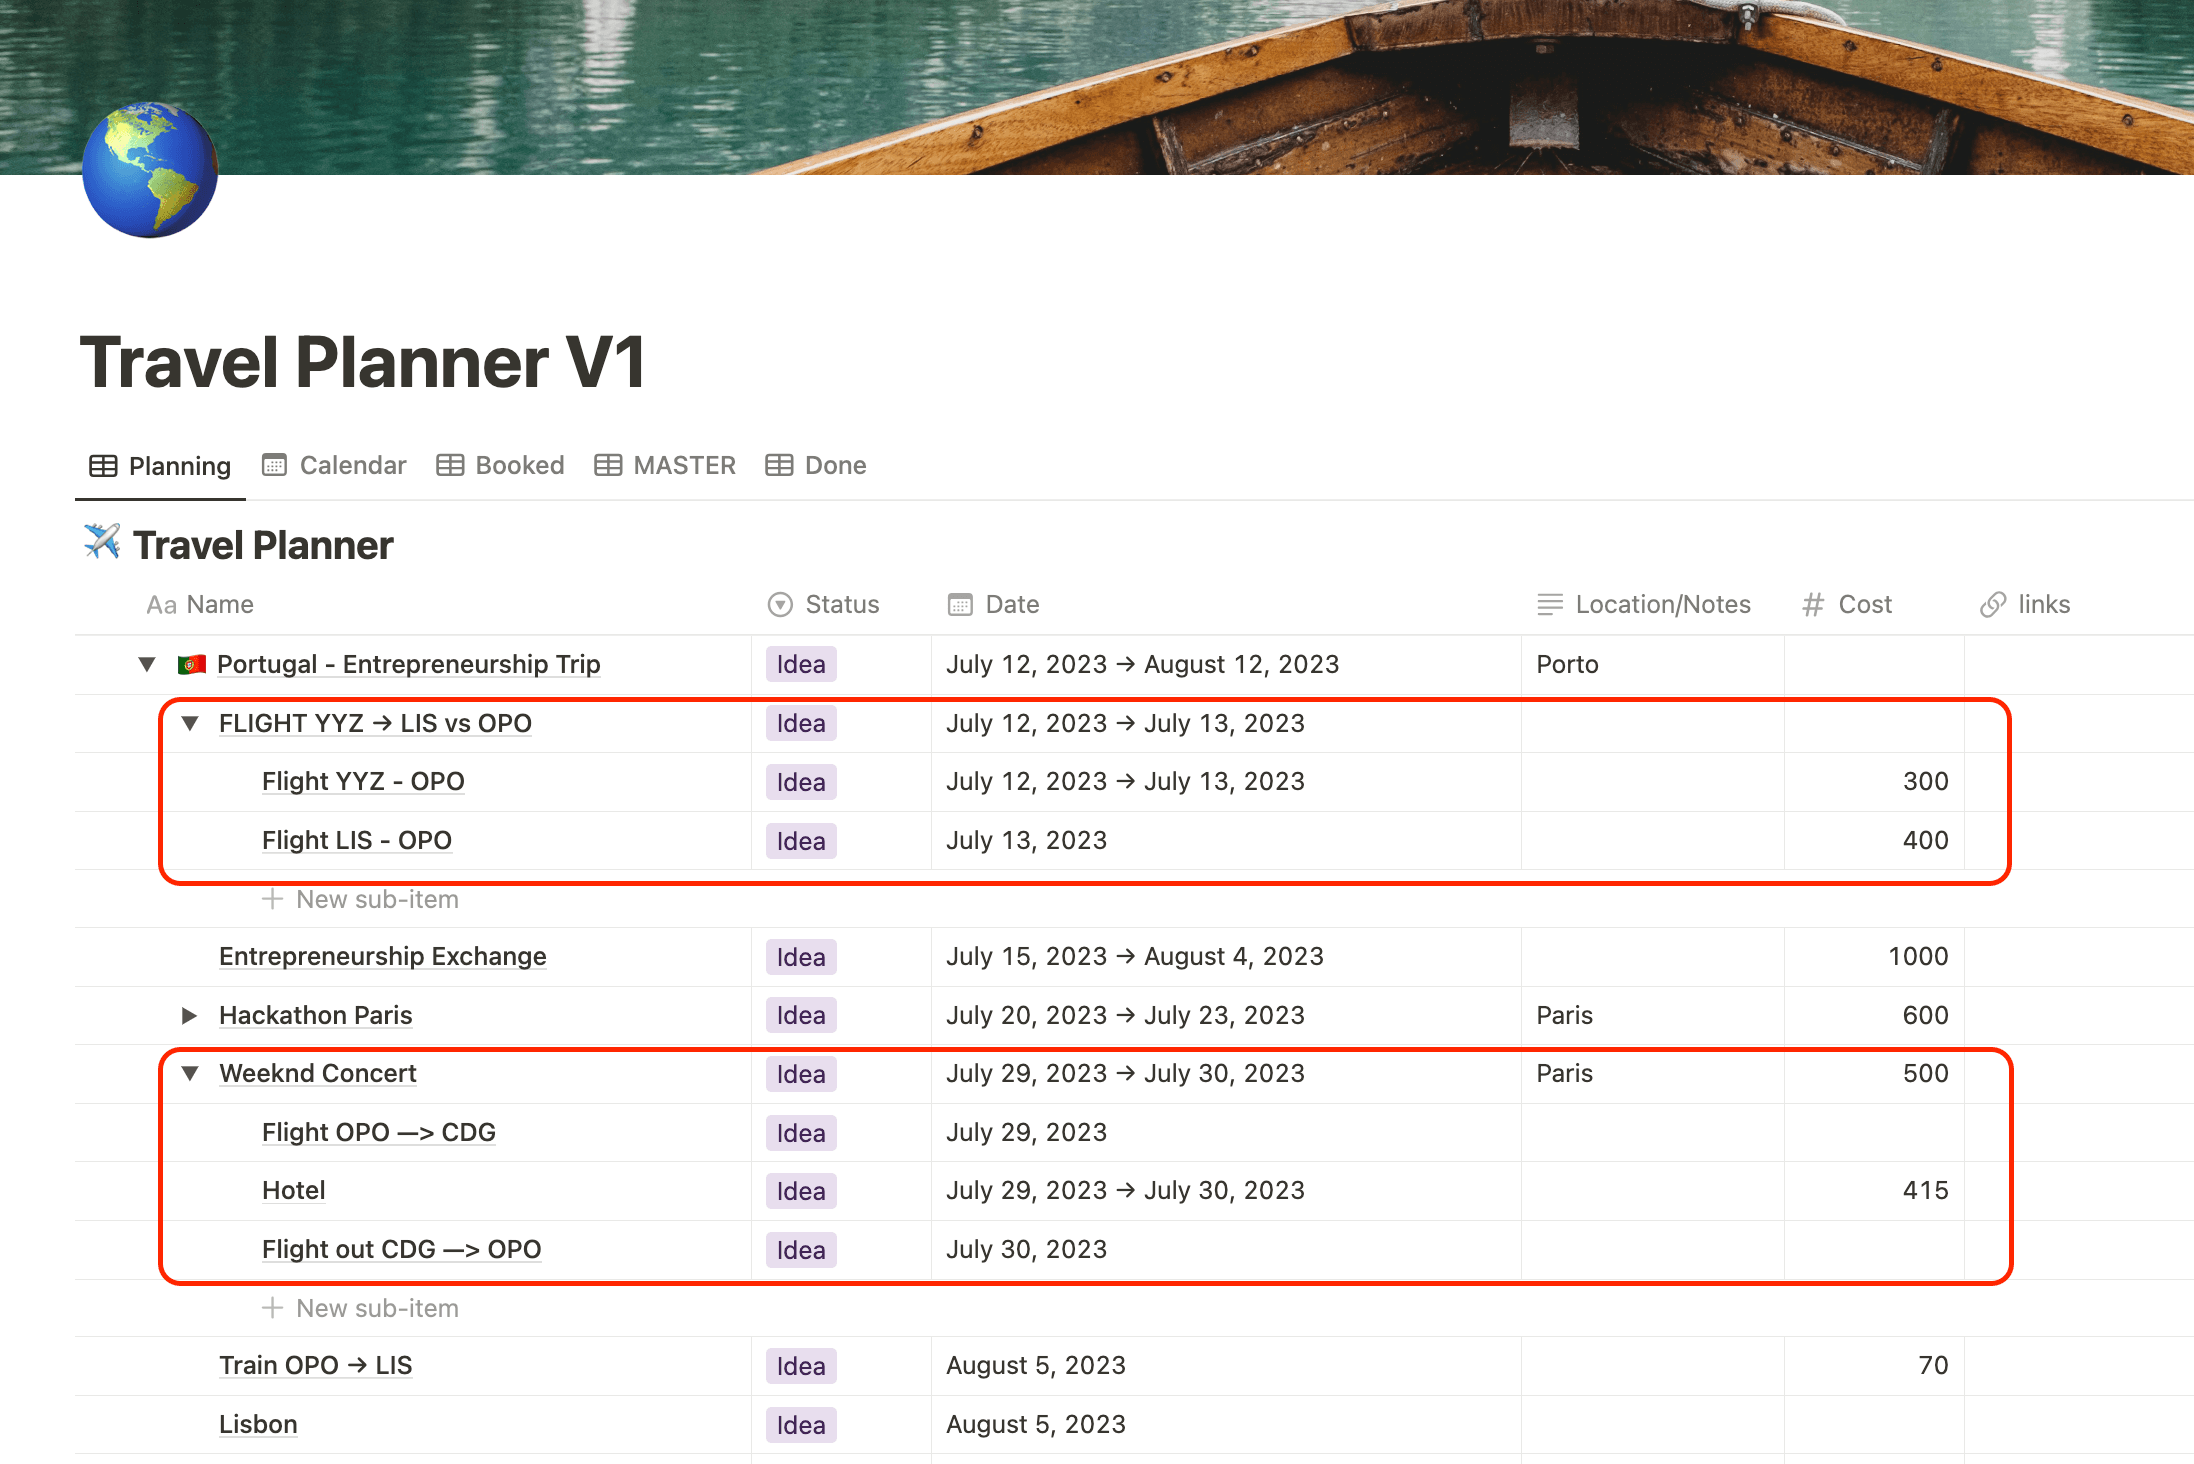Open the Flight YYZ - OPO page
This screenshot has width=2194, height=1464.
(363, 781)
